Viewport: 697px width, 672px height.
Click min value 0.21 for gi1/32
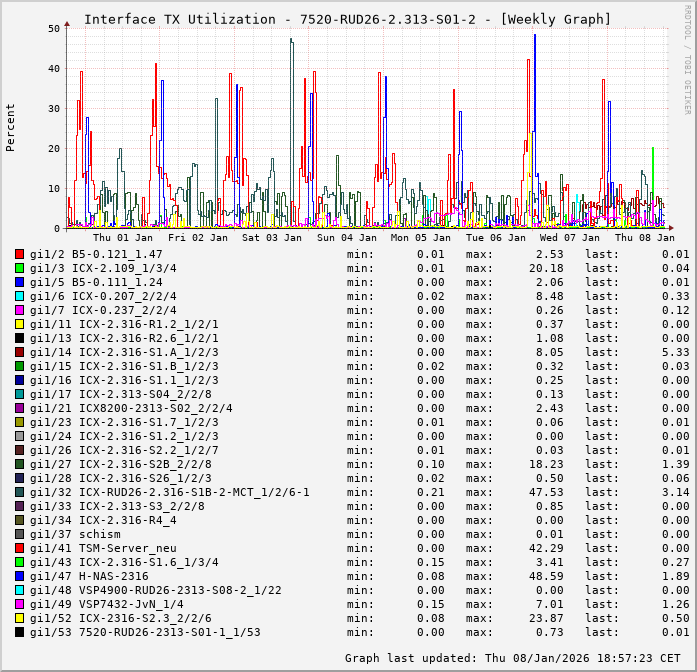coord(430,492)
